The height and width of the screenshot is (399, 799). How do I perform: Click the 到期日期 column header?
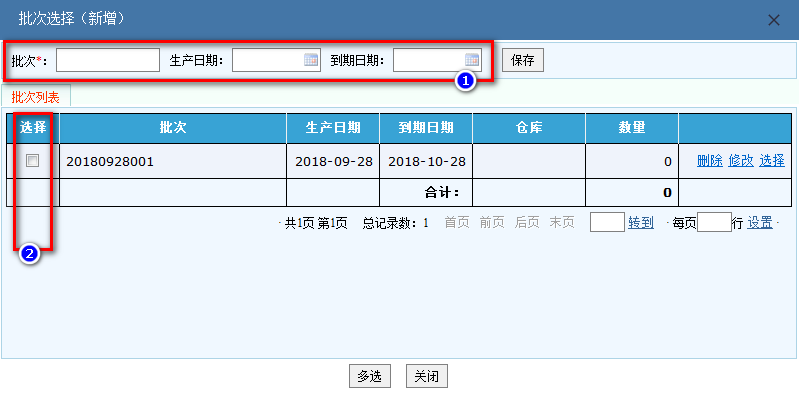click(426, 128)
